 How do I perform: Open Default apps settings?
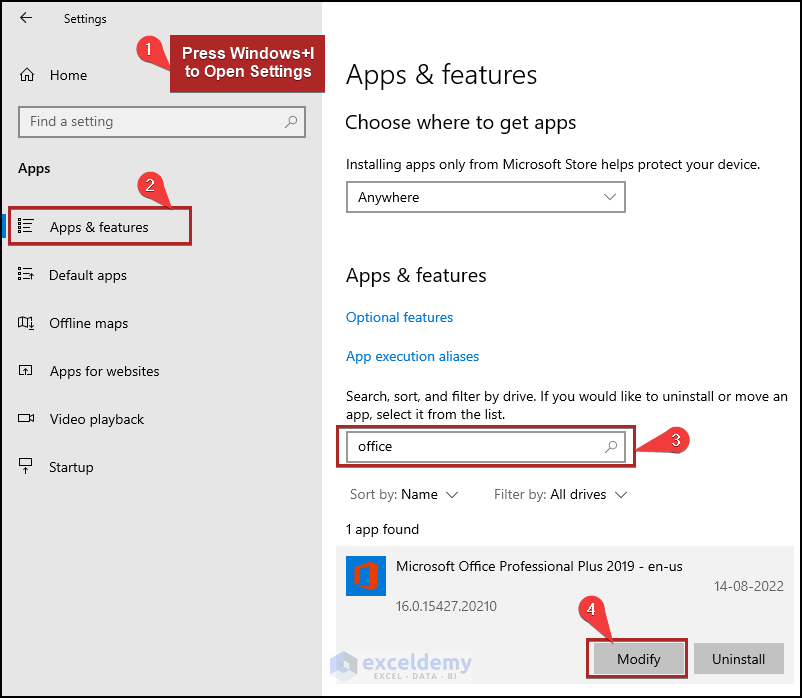click(88, 275)
